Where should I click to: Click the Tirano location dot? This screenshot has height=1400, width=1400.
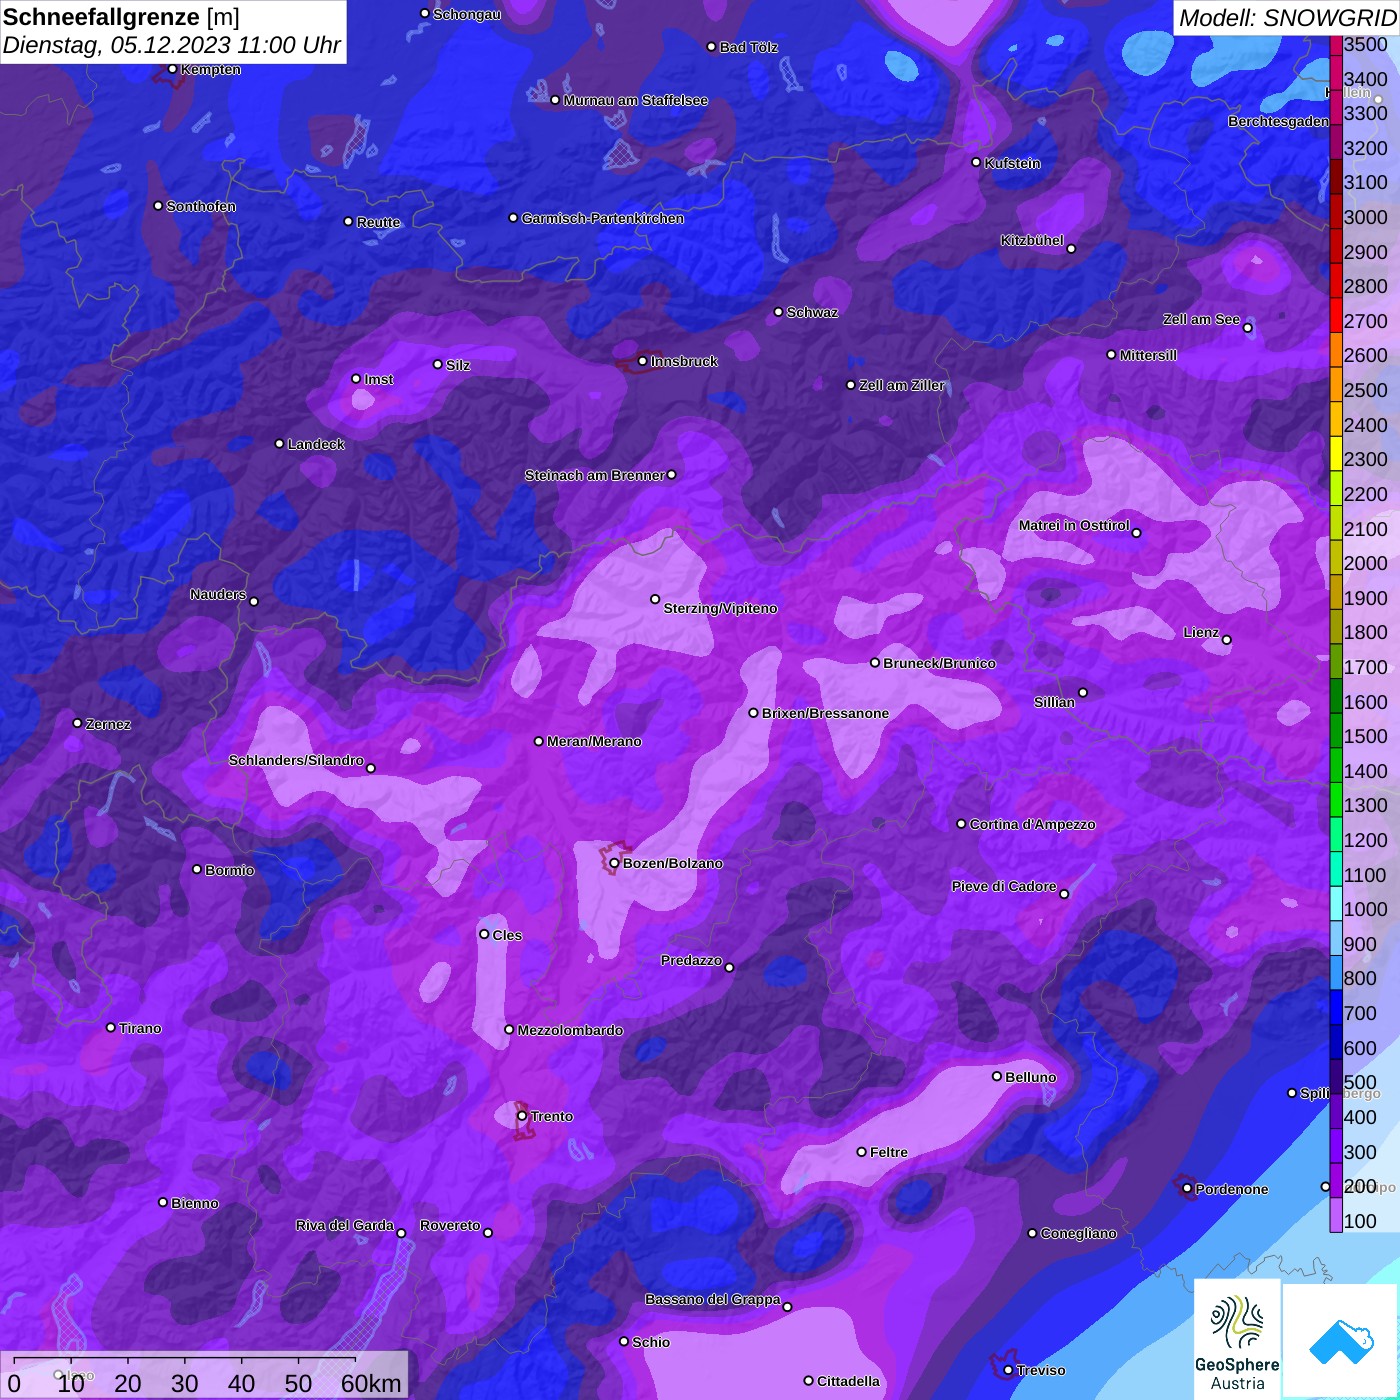(x=111, y=1028)
